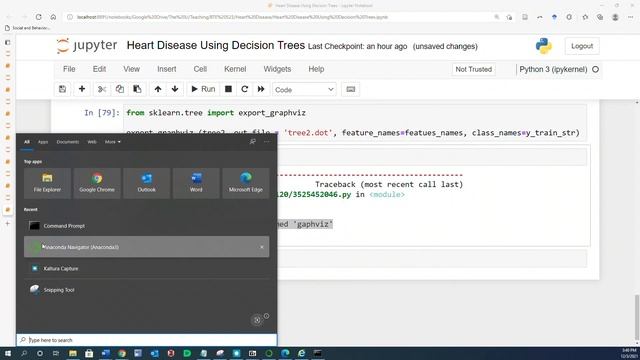The height and width of the screenshot is (360, 640).
Task: Save the notebook with the floppy disk icon
Action: pyautogui.click(x=62, y=89)
